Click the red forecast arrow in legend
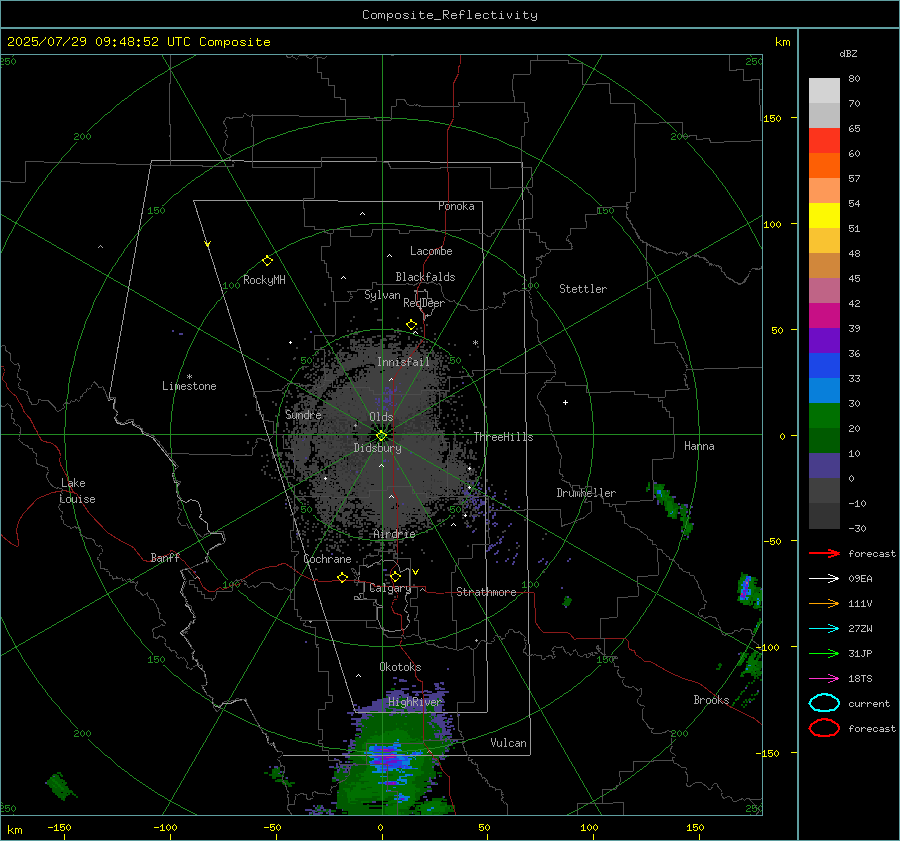 [x=824, y=553]
